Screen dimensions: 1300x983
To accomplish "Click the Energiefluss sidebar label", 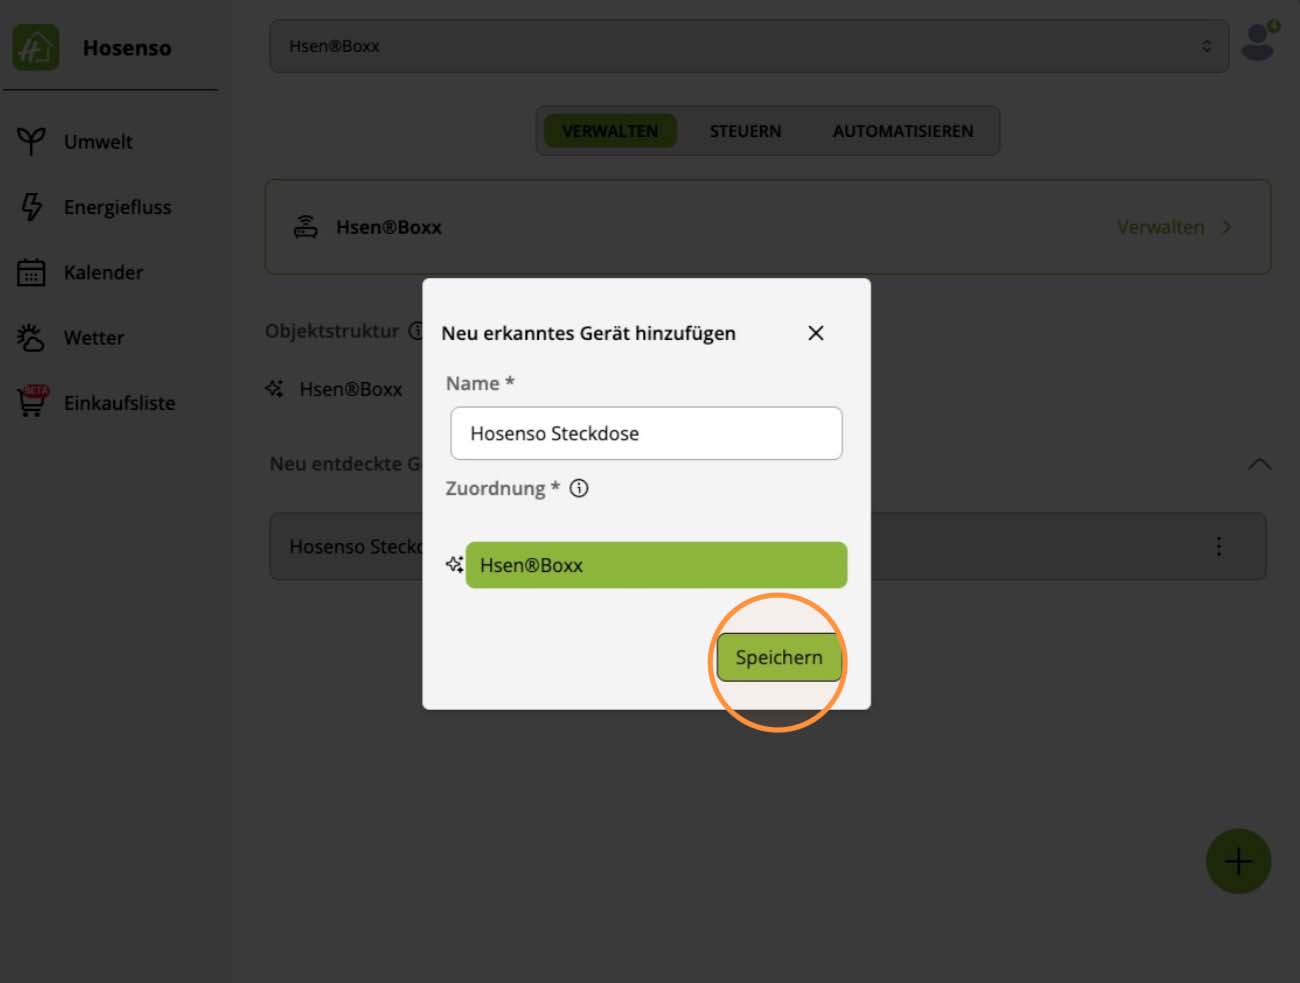I will click(118, 207).
